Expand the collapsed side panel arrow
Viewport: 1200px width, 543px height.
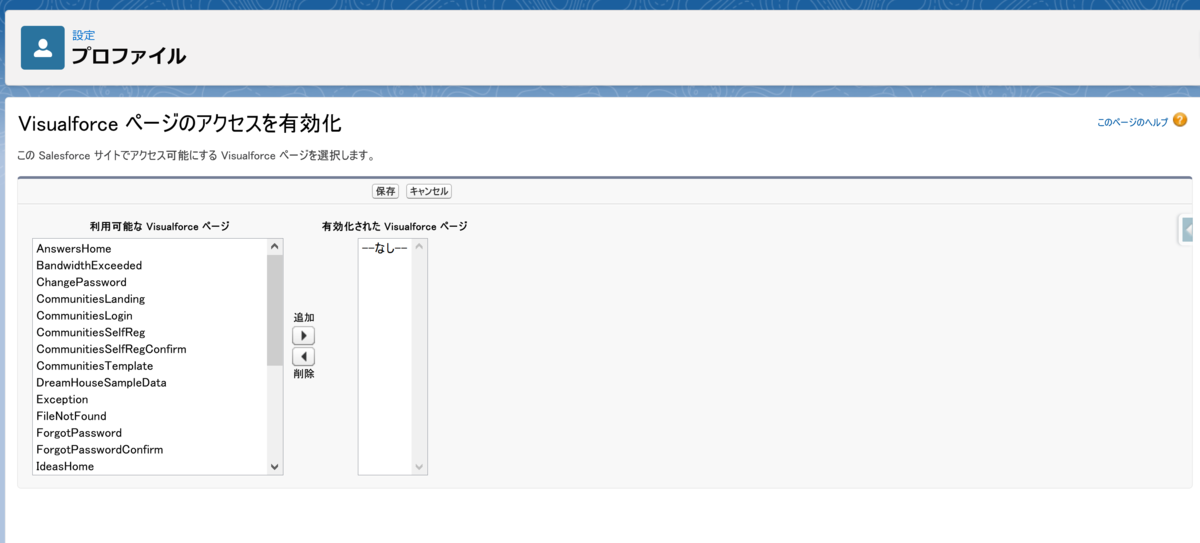pos(1189,229)
